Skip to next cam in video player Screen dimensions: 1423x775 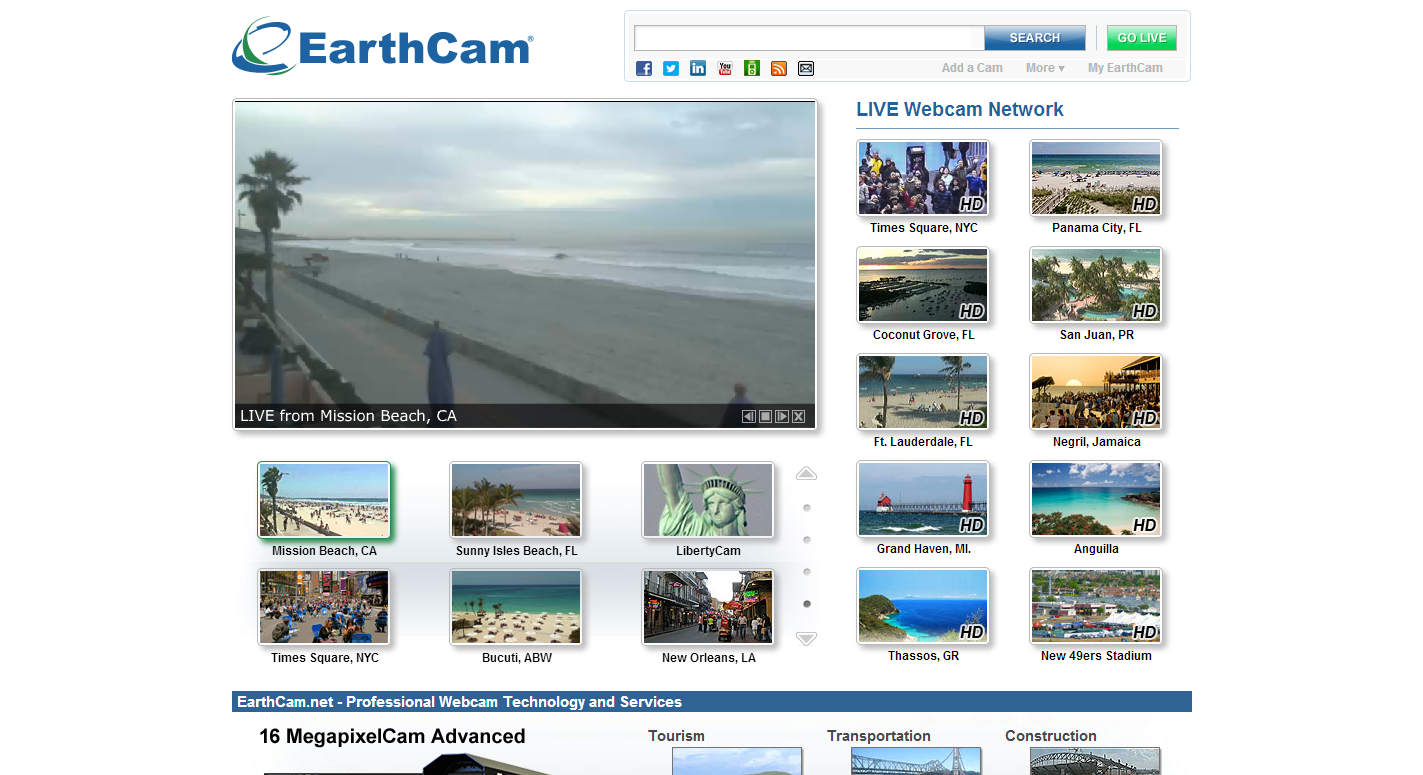(x=782, y=416)
